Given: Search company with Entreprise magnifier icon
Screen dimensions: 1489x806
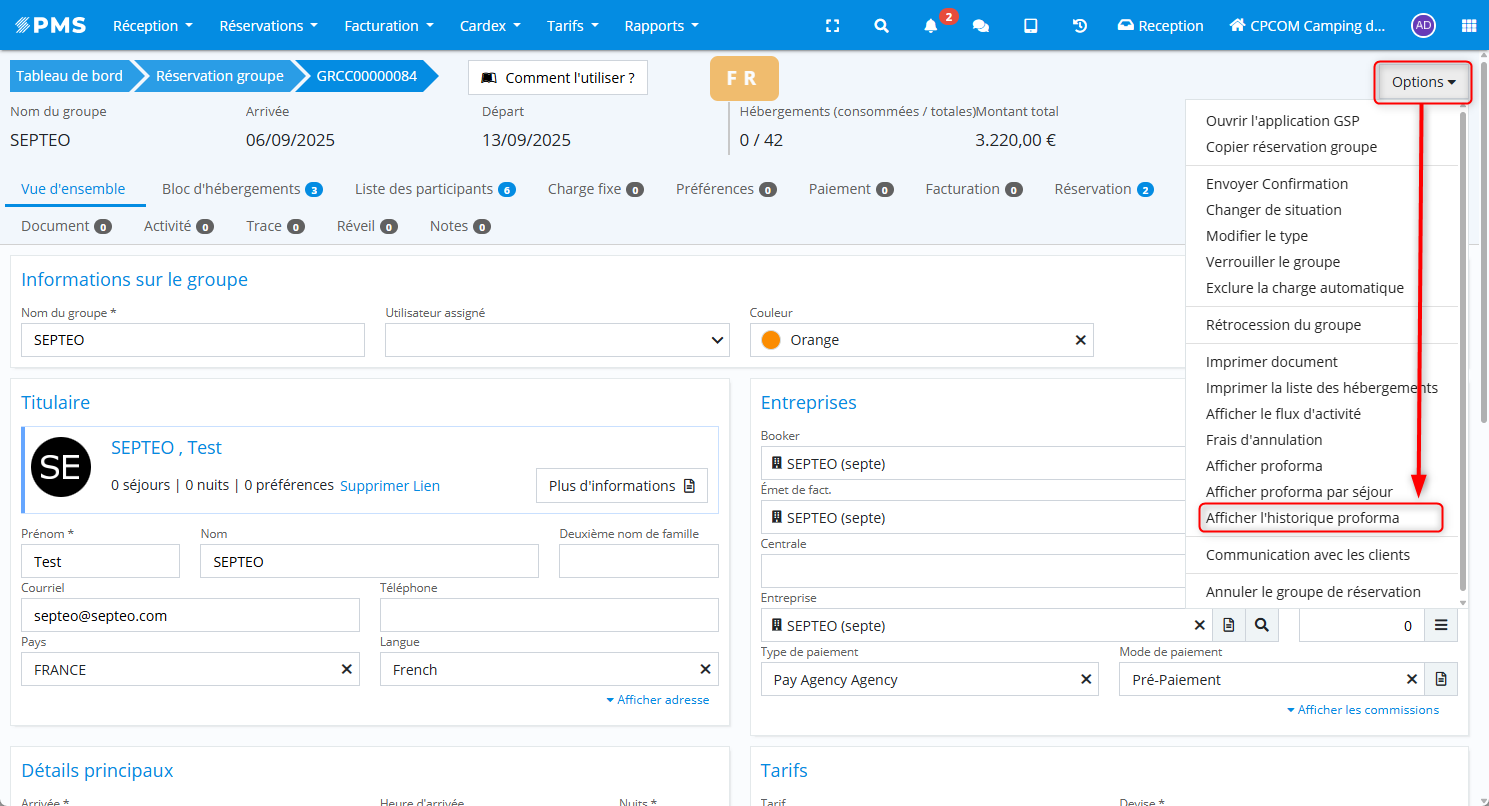Looking at the screenshot, I should 1262,625.
